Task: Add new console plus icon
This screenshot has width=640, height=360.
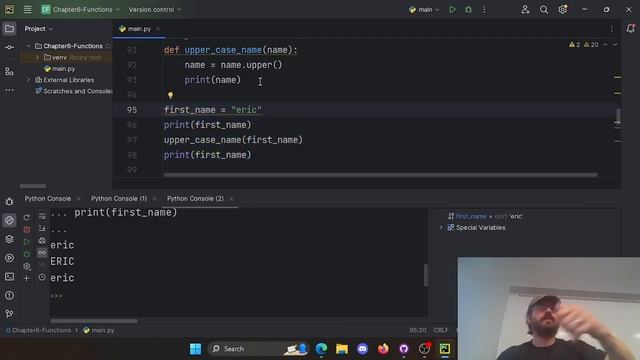Action: point(27,278)
